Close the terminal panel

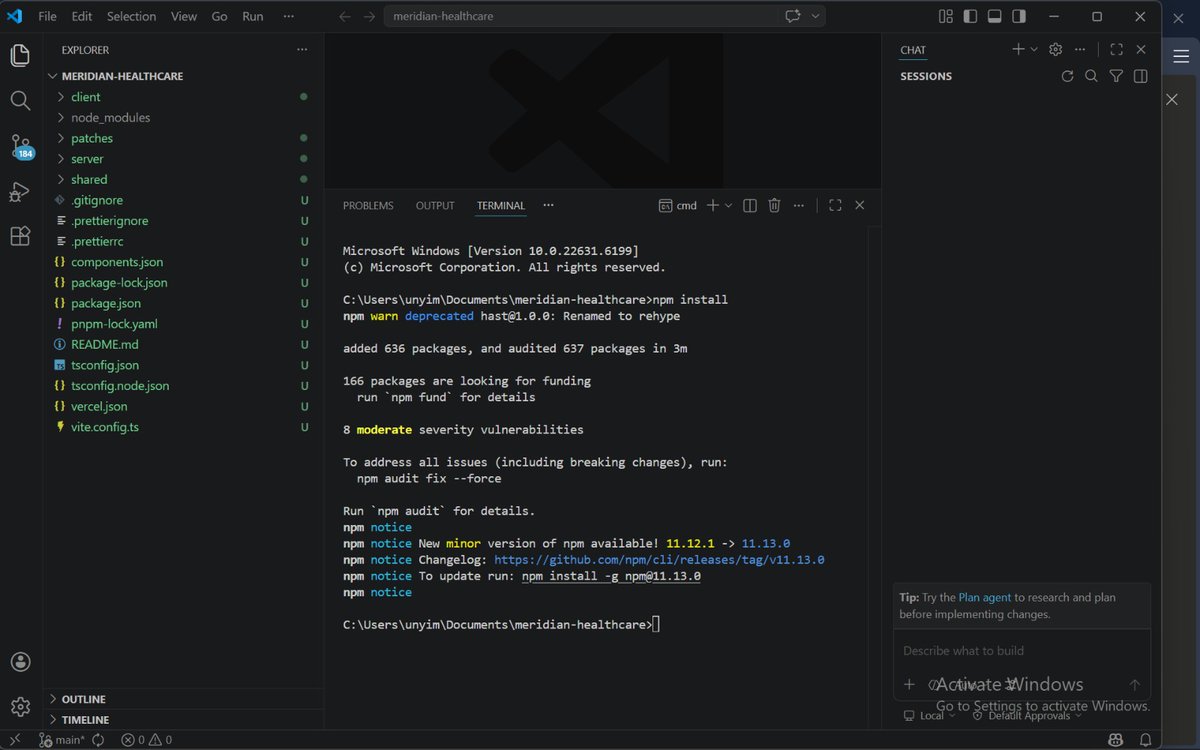(859, 205)
